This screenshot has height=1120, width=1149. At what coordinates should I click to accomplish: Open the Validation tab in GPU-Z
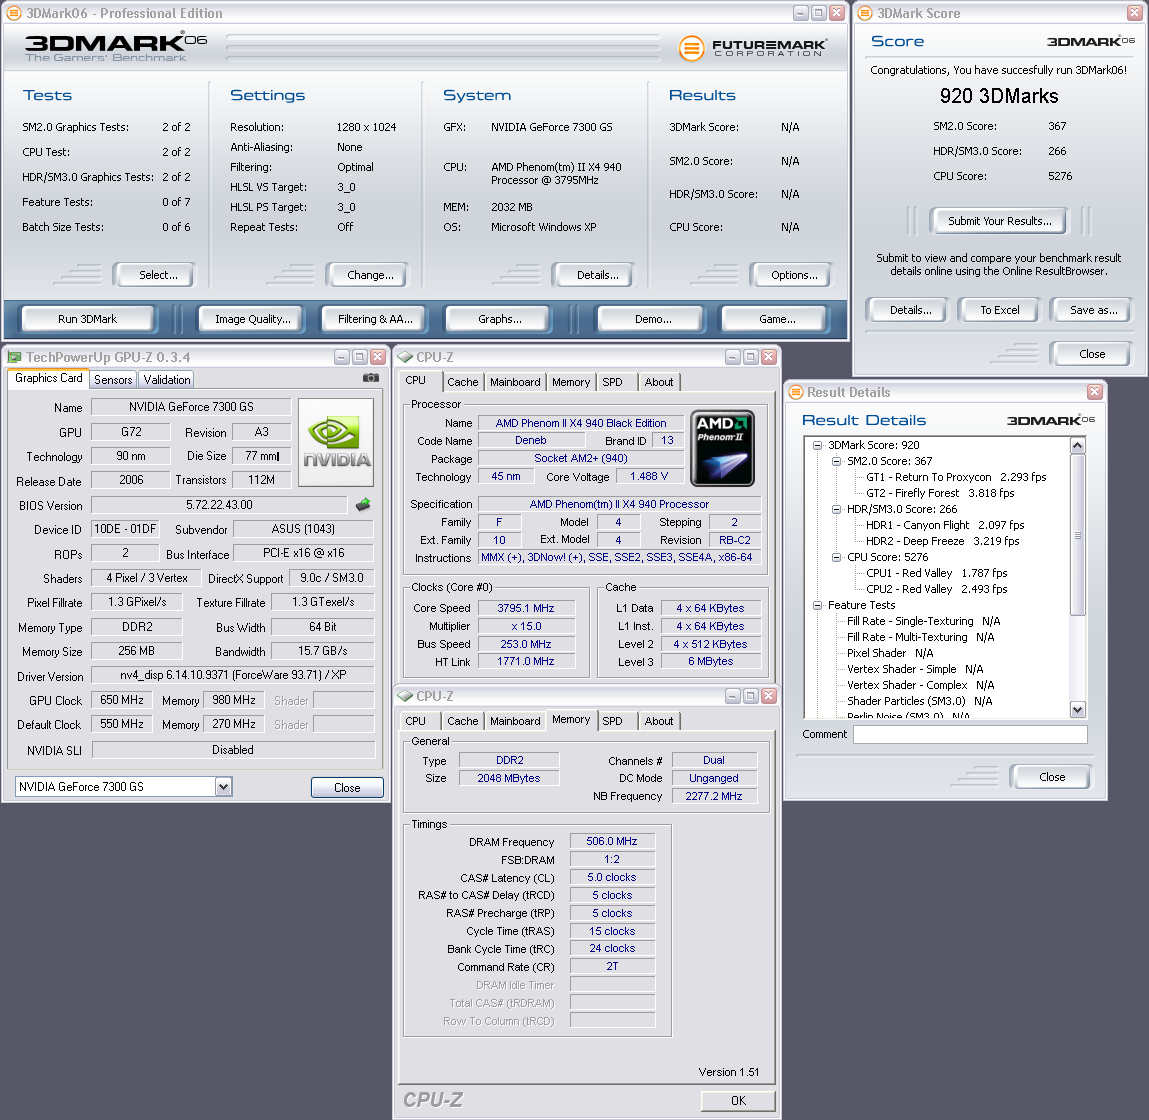(x=167, y=380)
